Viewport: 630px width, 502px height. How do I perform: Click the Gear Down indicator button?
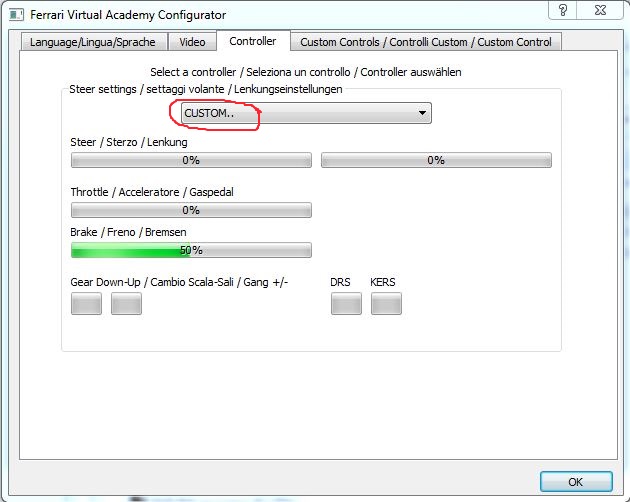click(x=86, y=304)
